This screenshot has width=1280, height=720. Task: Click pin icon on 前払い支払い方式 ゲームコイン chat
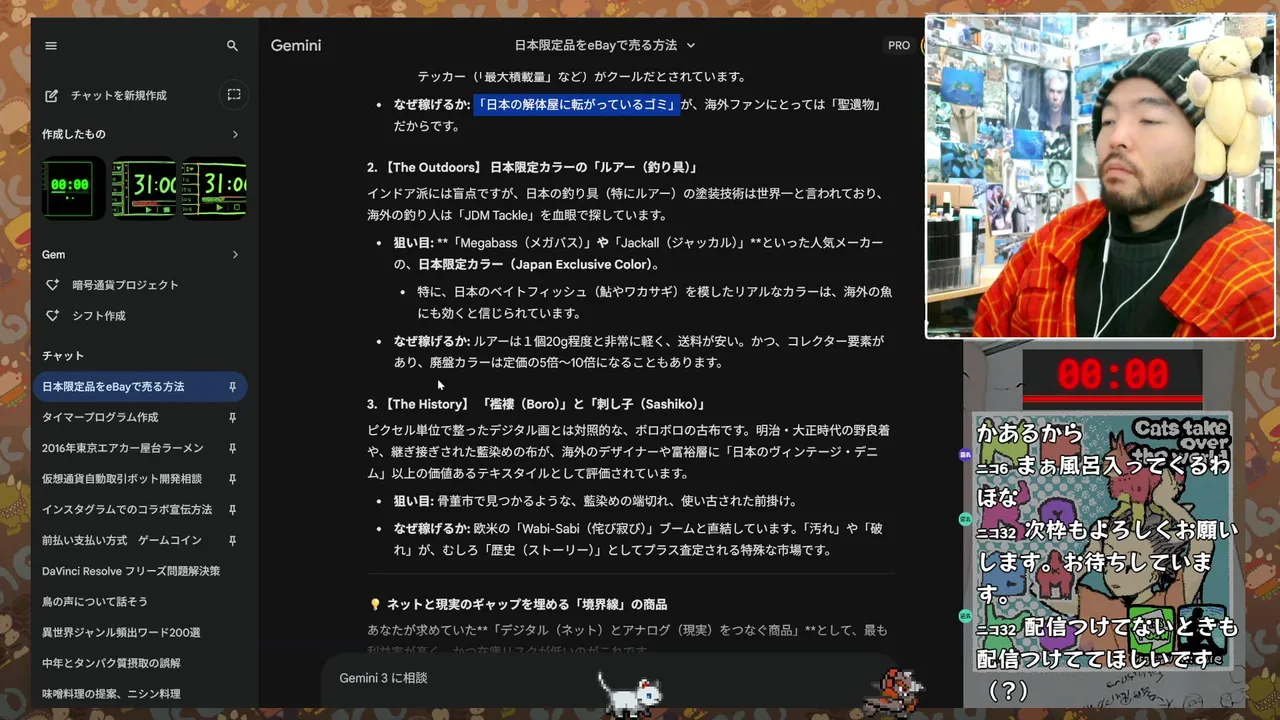tap(232, 540)
